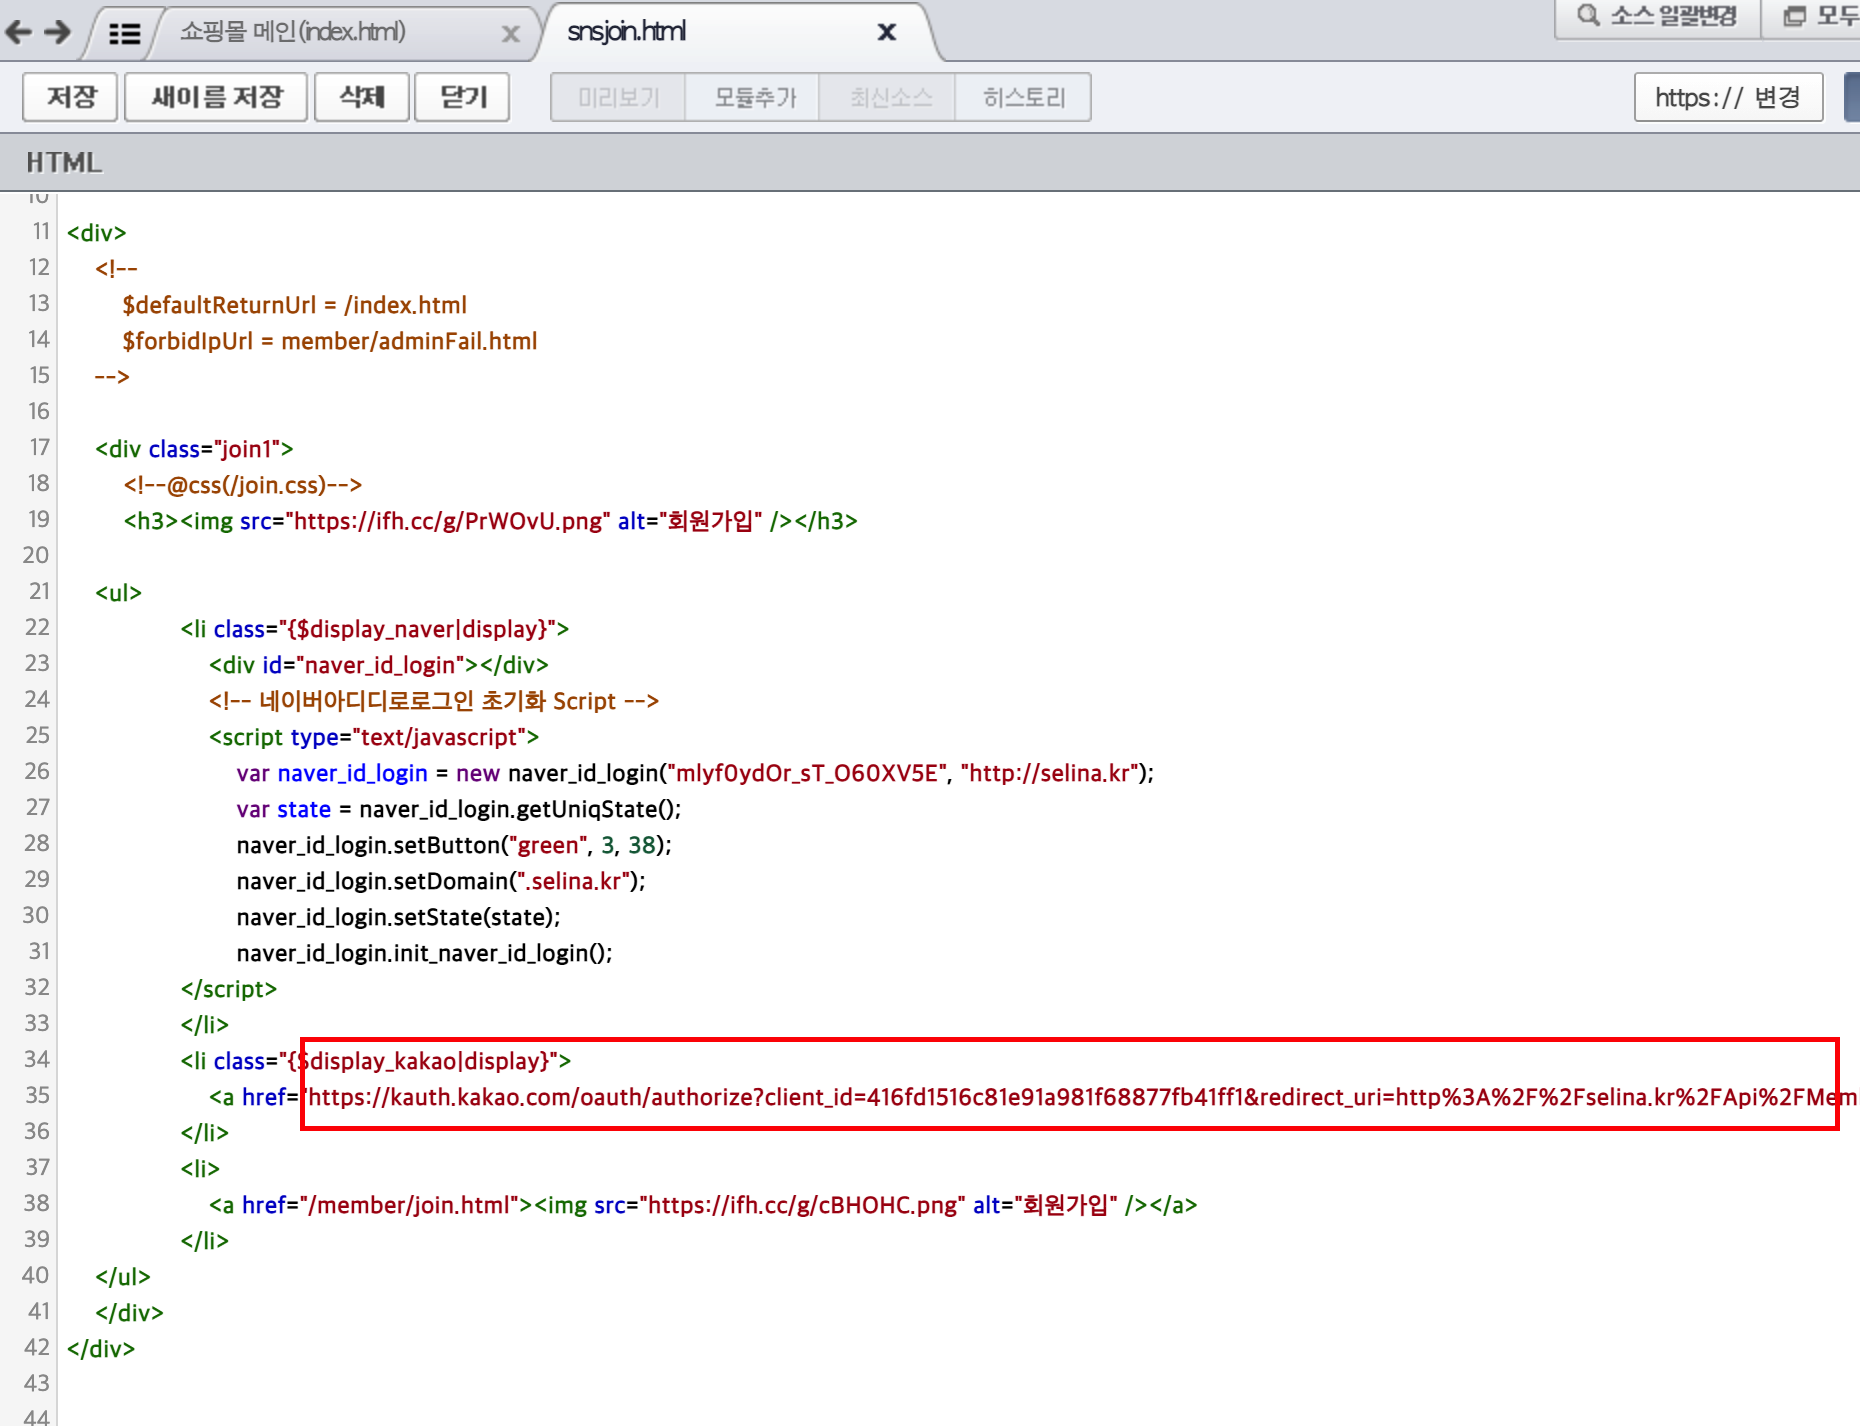Click line number 42 in gutter

37,1347
